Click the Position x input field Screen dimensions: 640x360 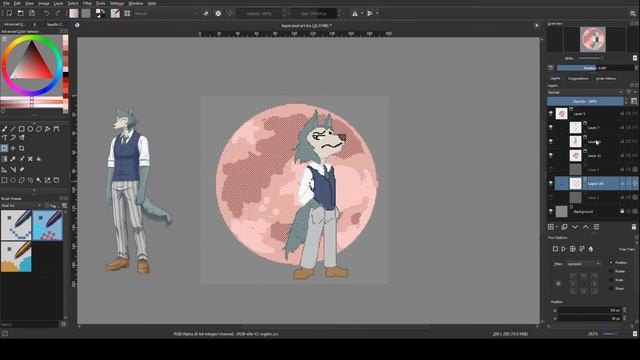coord(589,310)
